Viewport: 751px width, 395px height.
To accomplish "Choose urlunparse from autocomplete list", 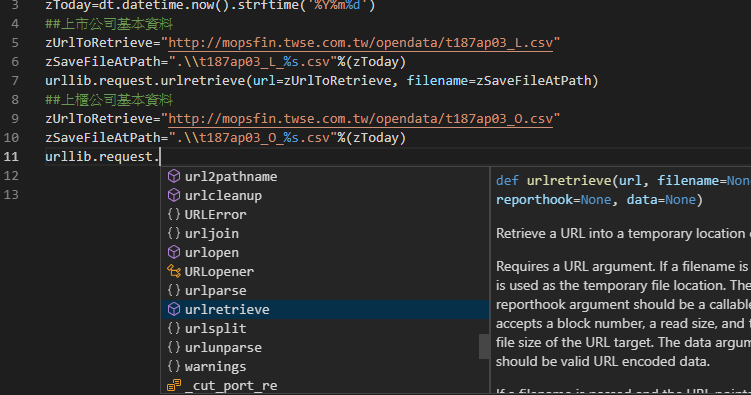I will (x=325, y=347).
